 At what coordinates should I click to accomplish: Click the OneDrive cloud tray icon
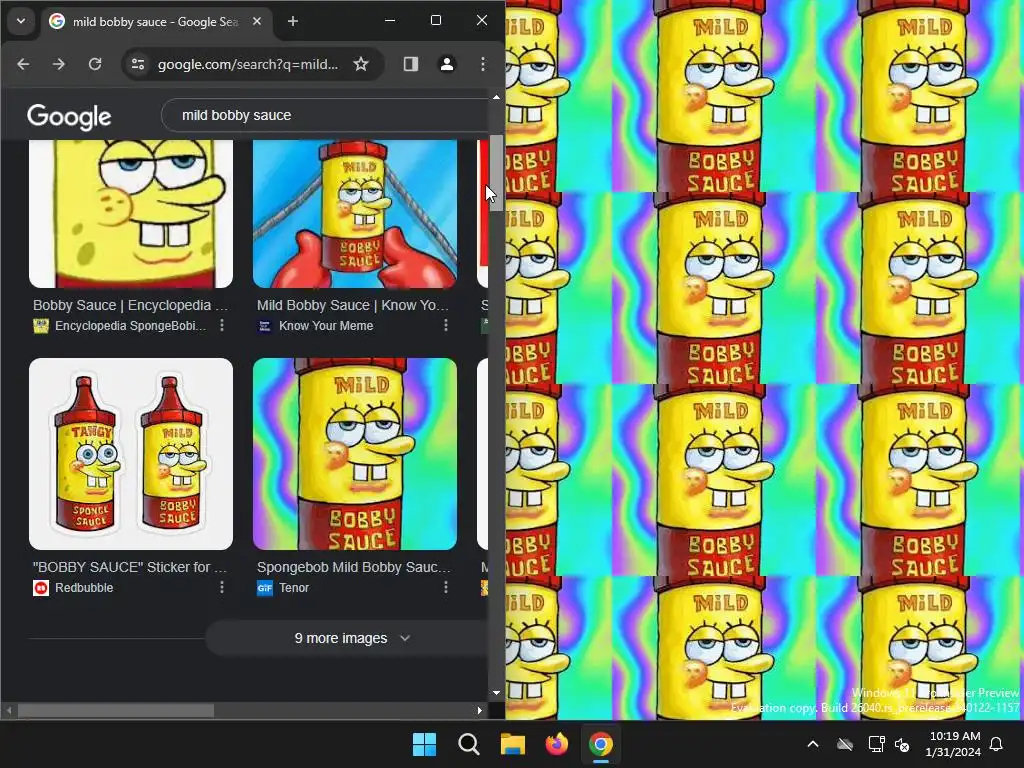click(845, 744)
